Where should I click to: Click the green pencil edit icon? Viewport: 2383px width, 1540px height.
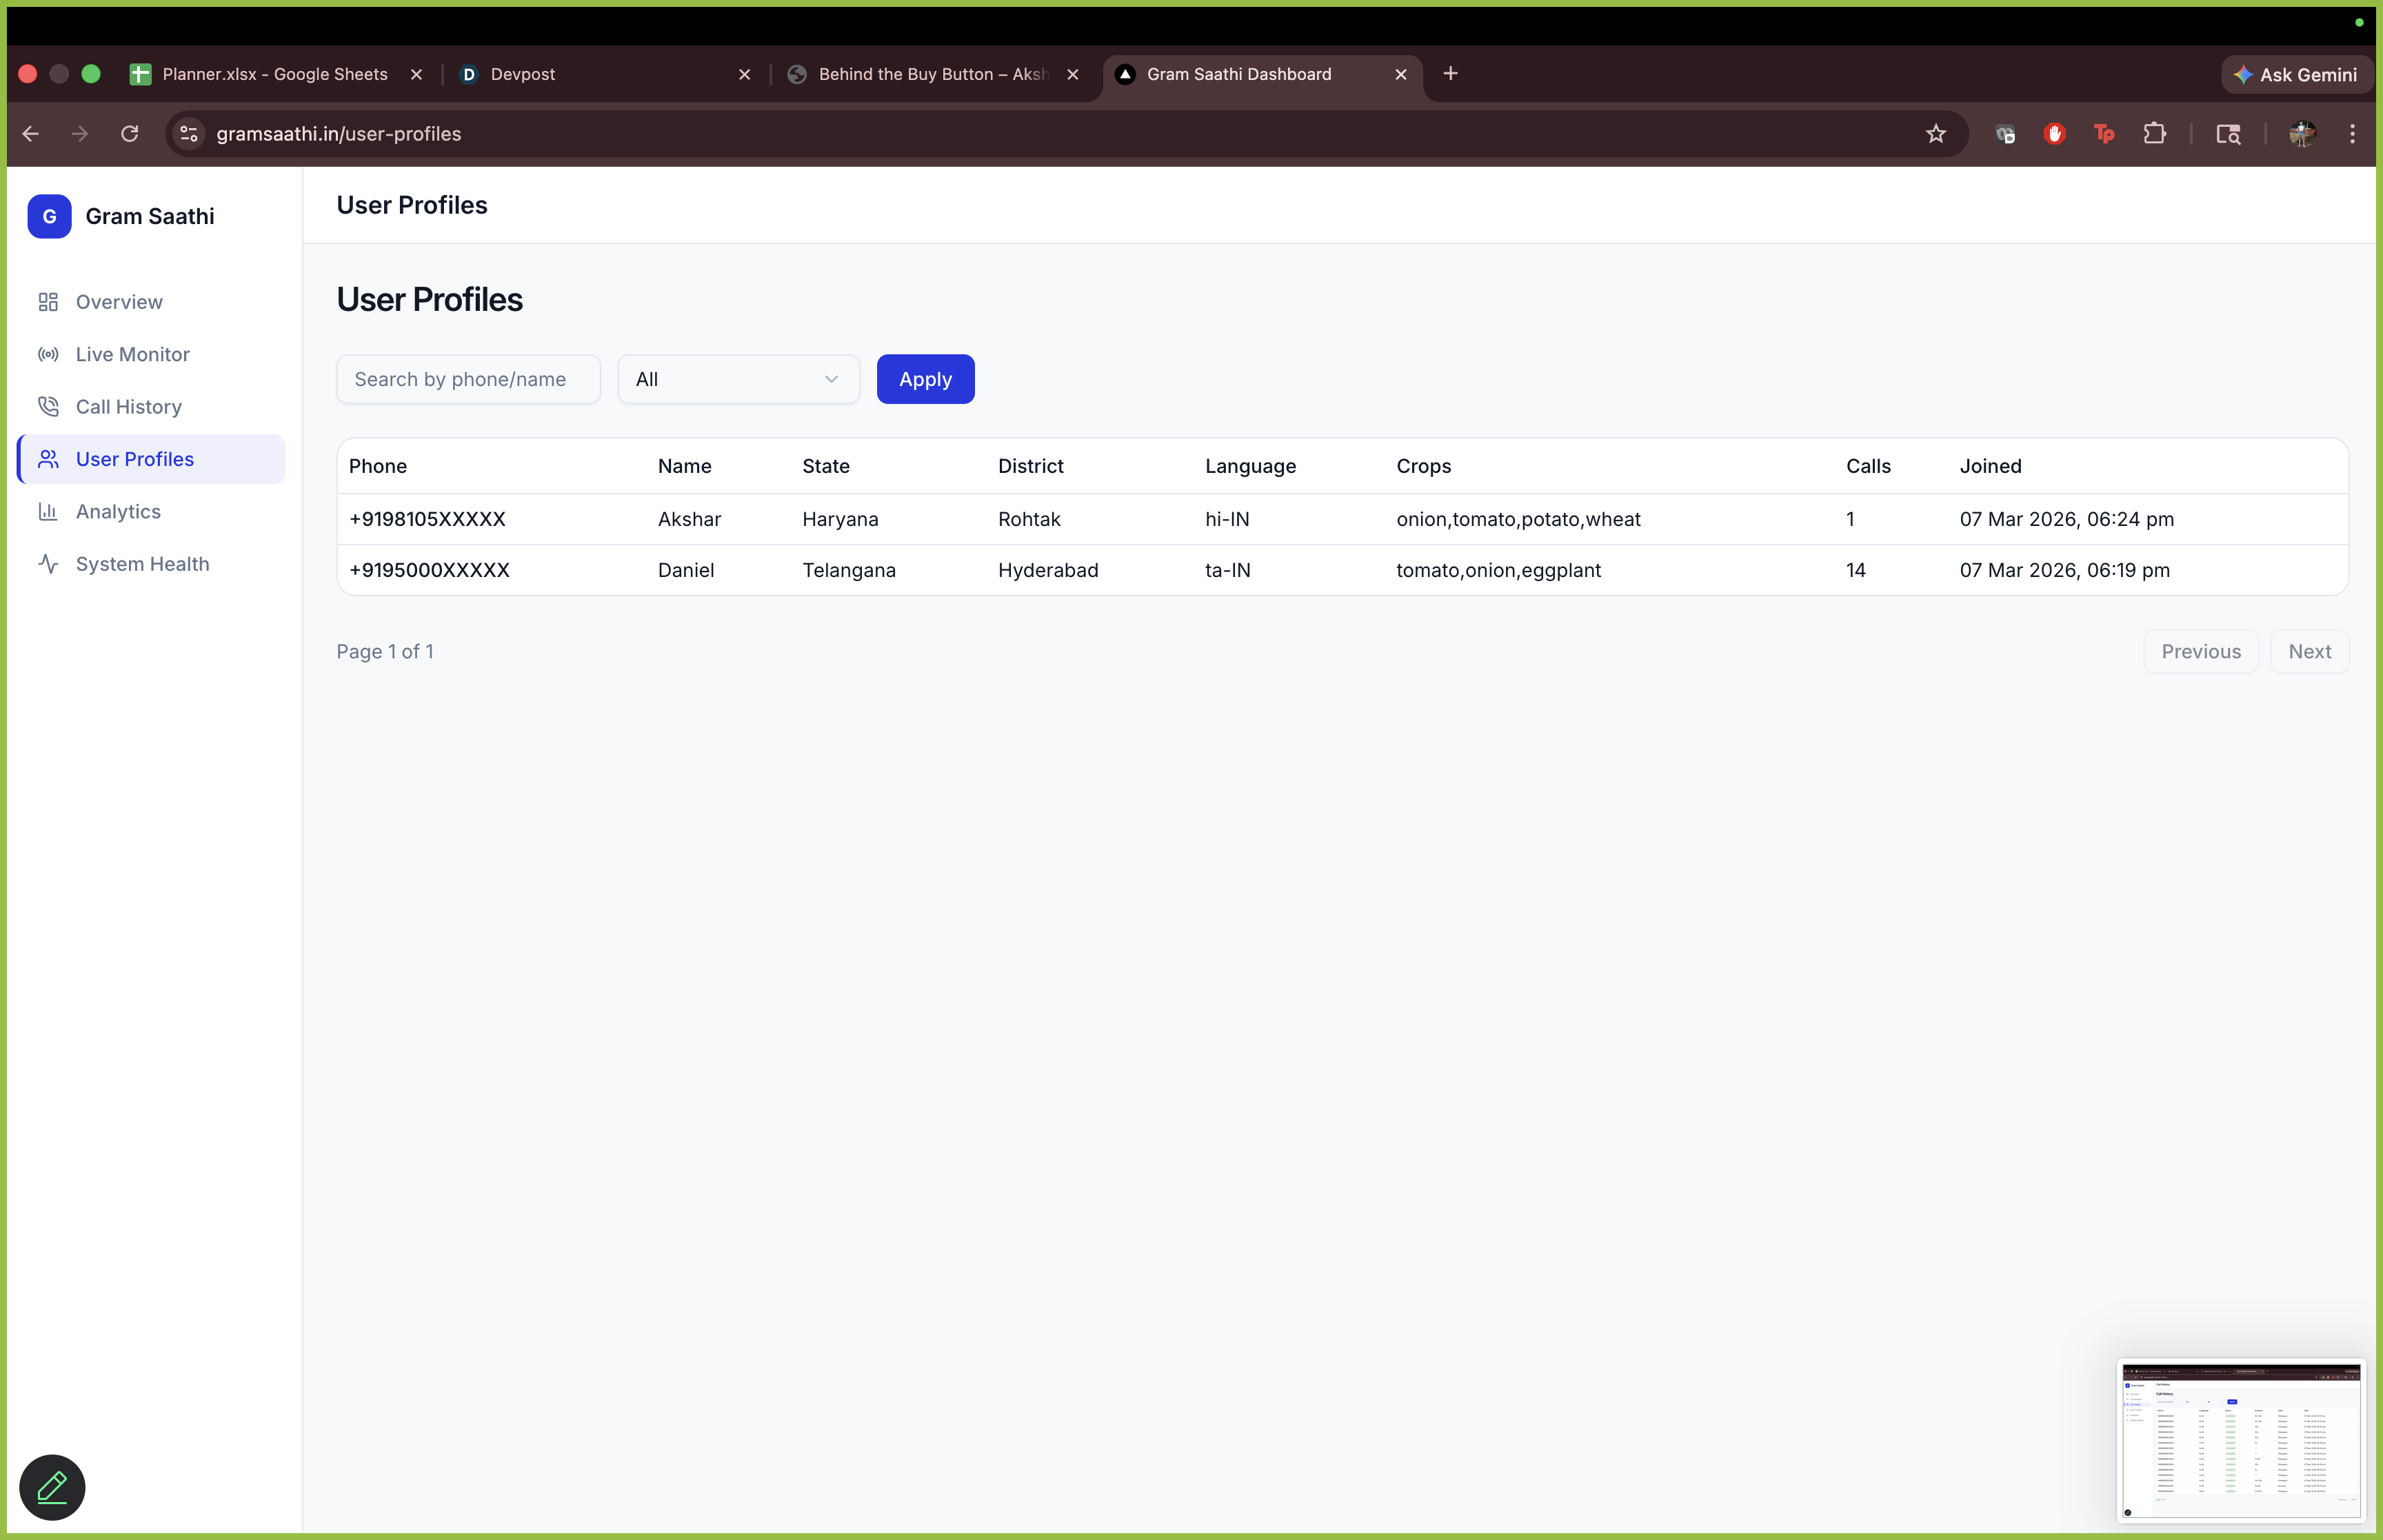(52, 1487)
